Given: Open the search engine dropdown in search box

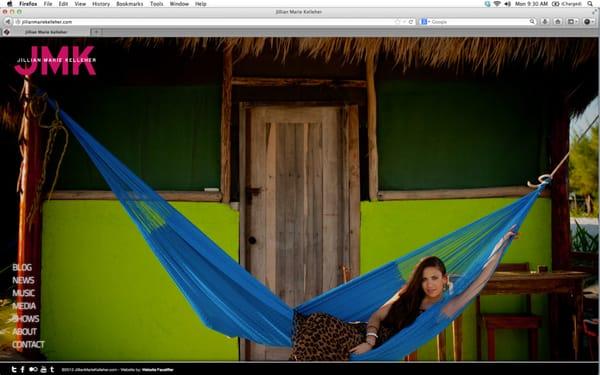Looking at the screenshot, I should click(x=426, y=22).
